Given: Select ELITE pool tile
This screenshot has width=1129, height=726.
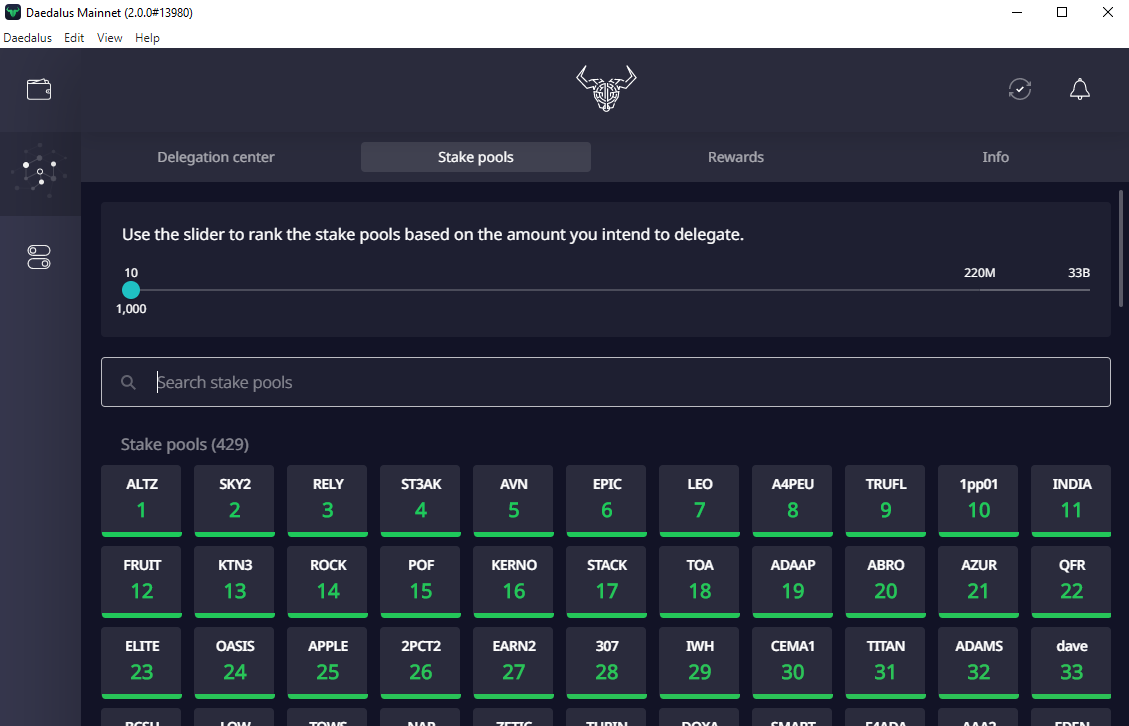Looking at the screenshot, I should click(x=141, y=663).
